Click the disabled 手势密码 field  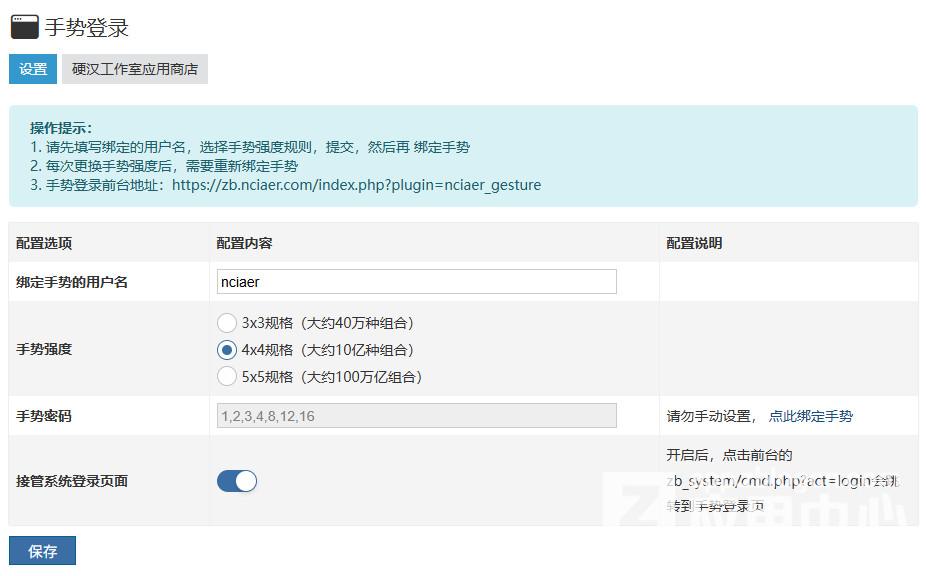coord(416,416)
